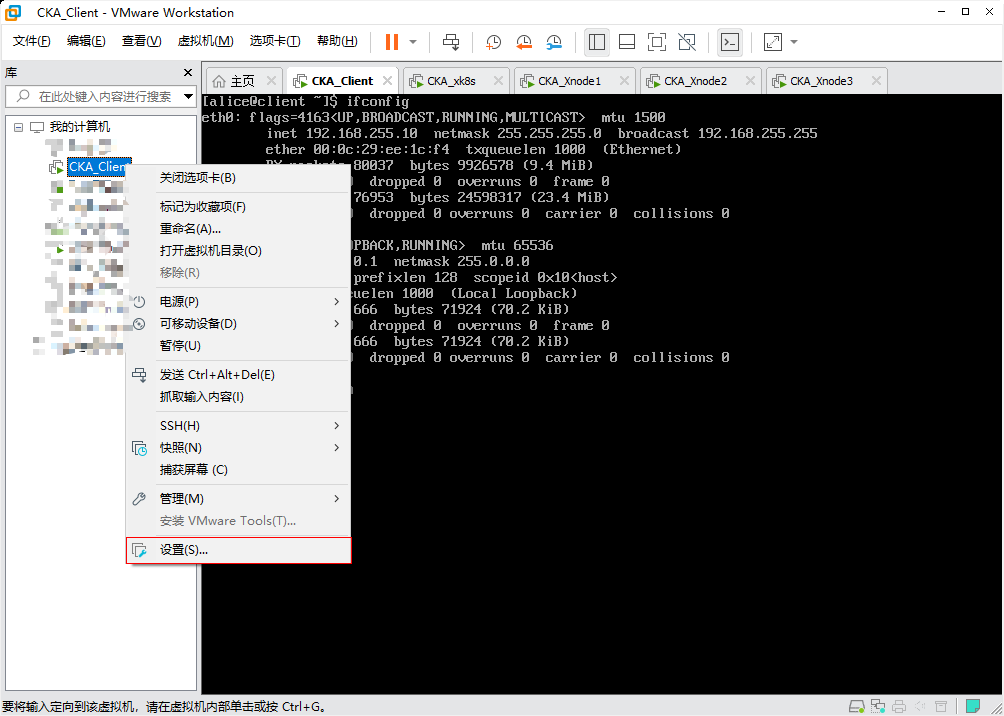Expand the 管理(M) submenu

point(238,498)
